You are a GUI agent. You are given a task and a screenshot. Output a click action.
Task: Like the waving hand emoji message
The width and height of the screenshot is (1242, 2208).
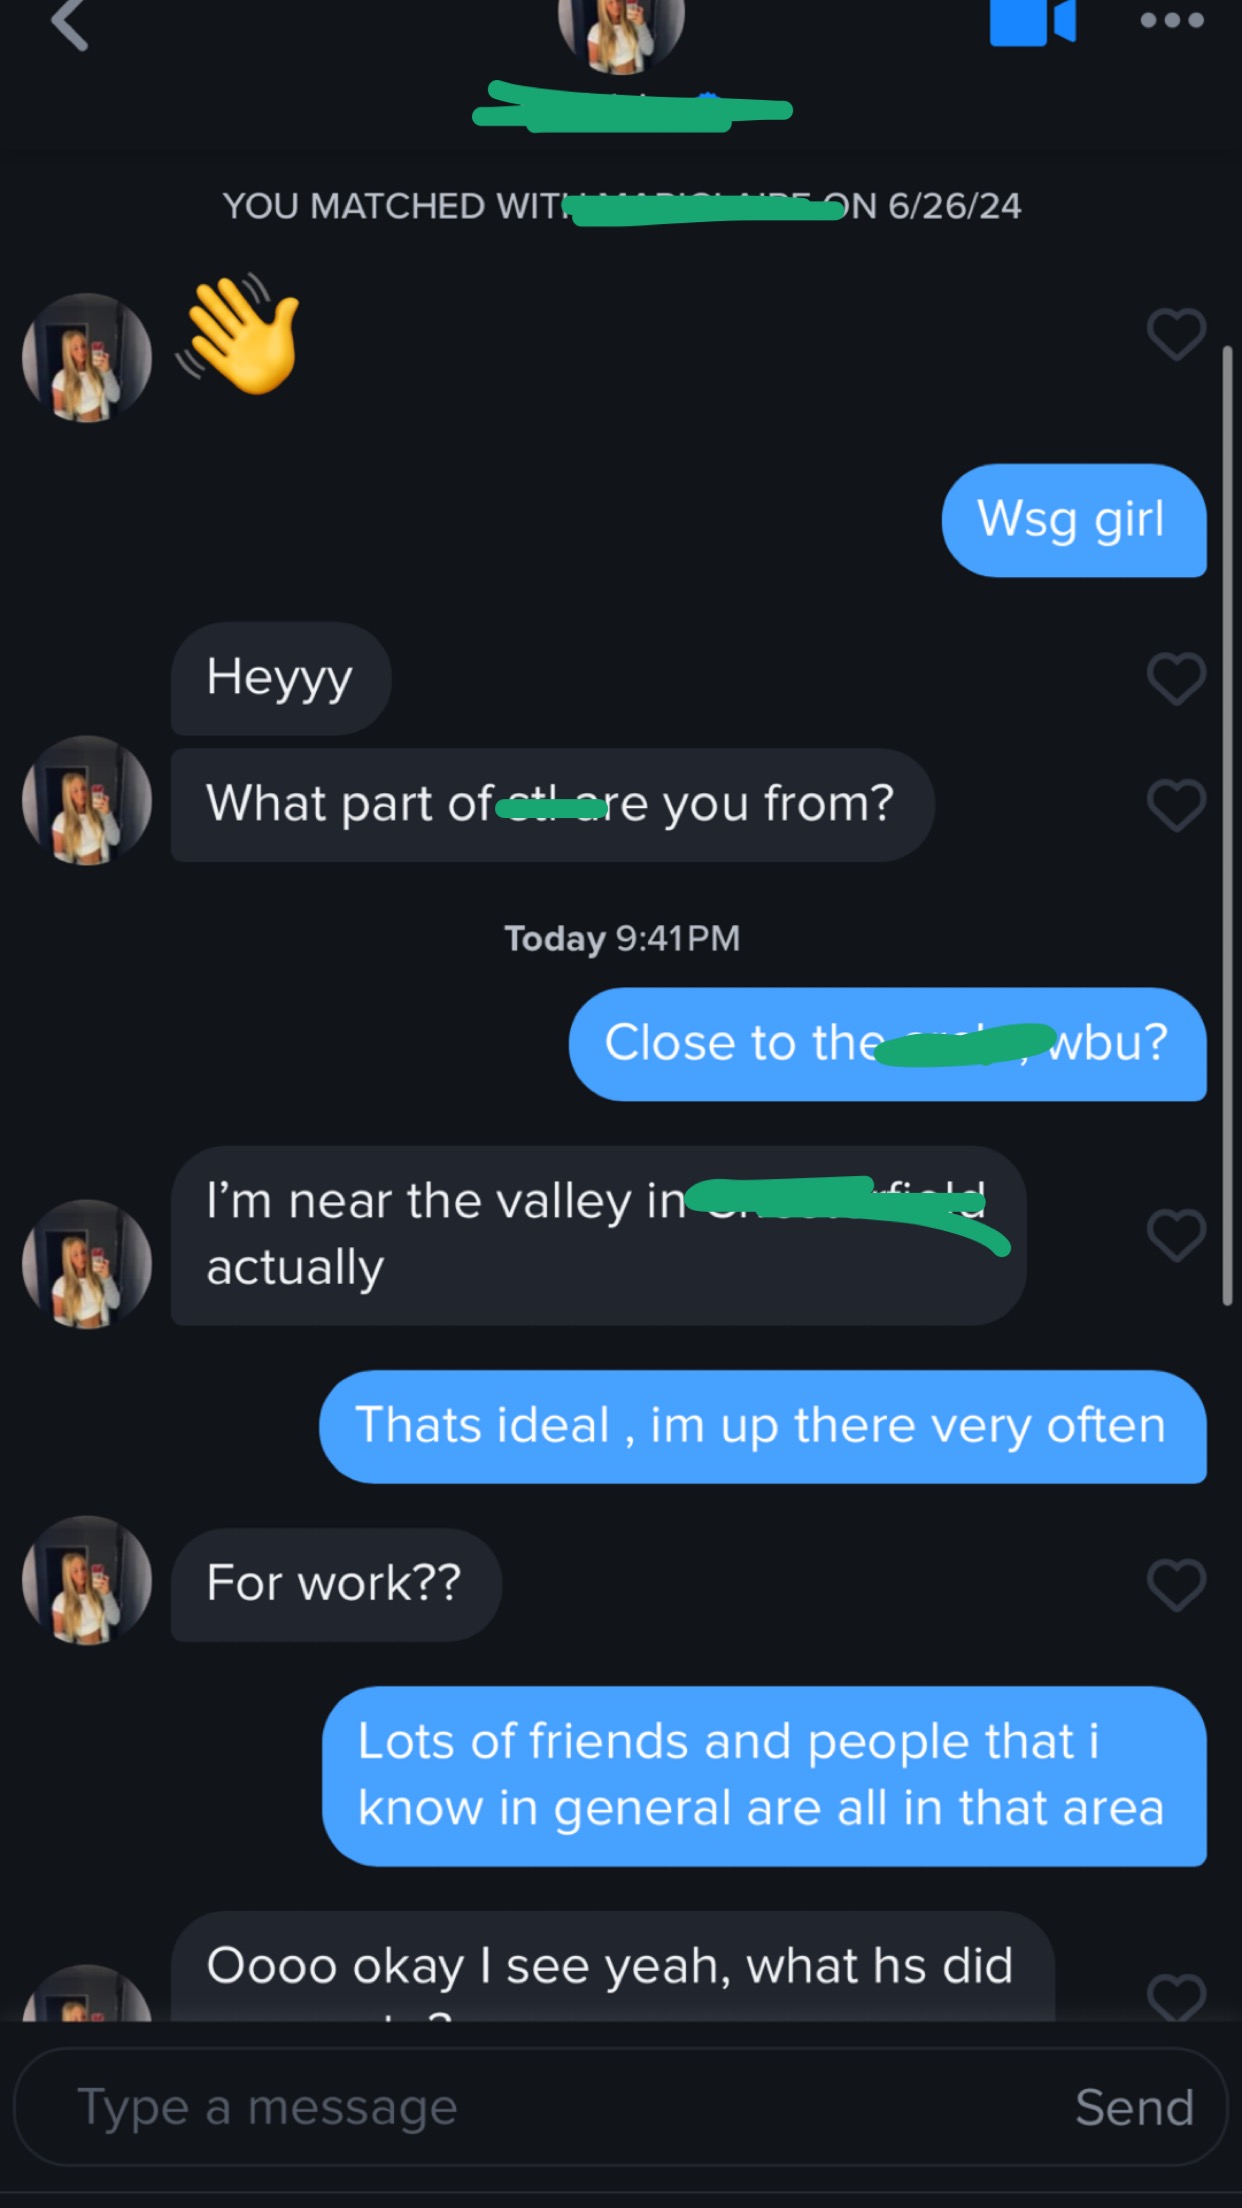click(1176, 333)
